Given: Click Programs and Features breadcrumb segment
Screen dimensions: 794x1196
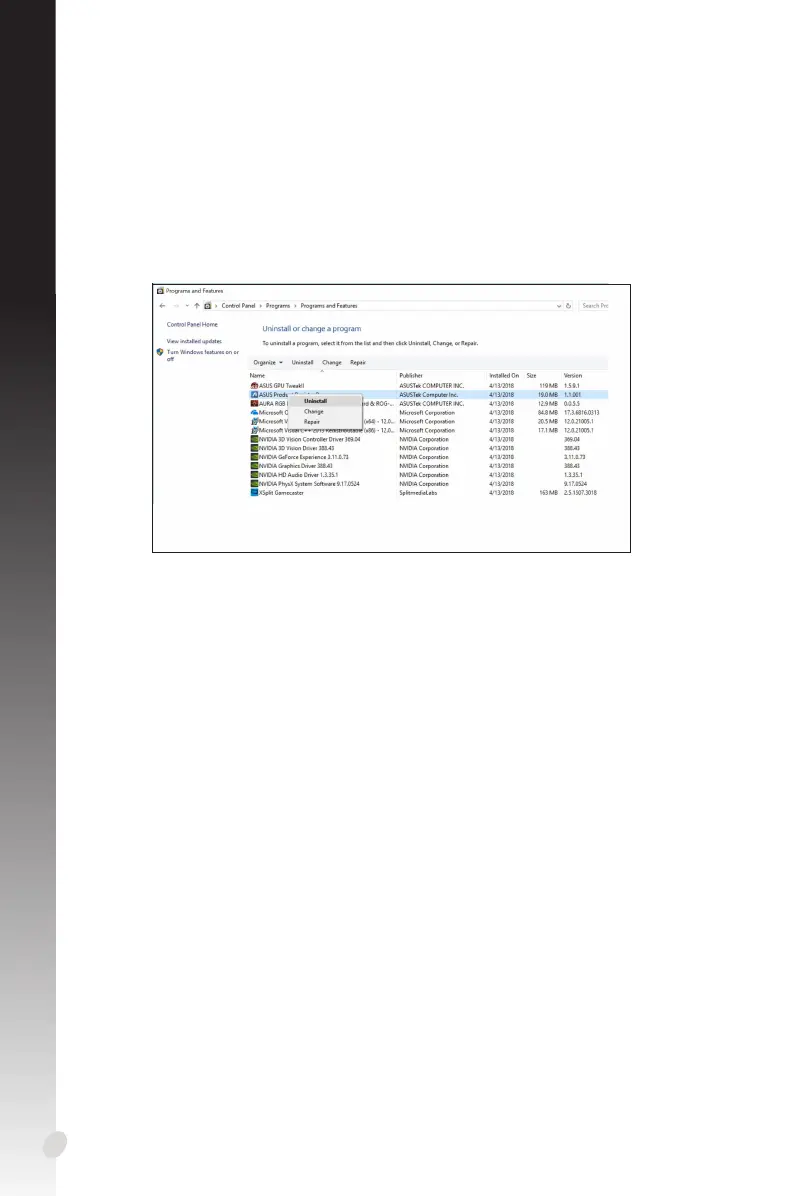Looking at the screenshot, I should coord(329,306).
